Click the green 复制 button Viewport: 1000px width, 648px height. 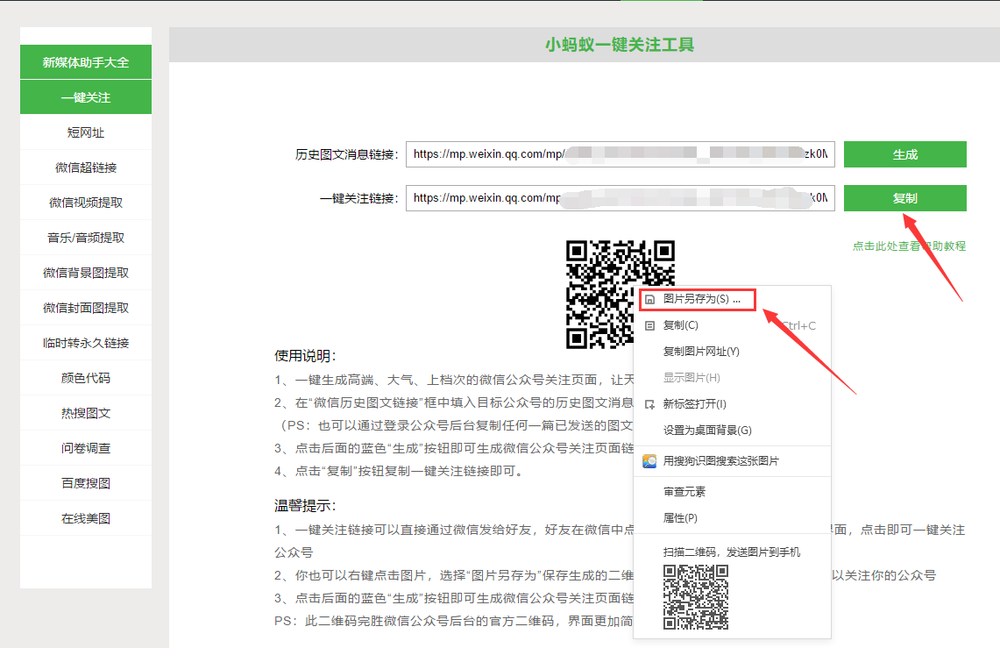tap(905, 198)
